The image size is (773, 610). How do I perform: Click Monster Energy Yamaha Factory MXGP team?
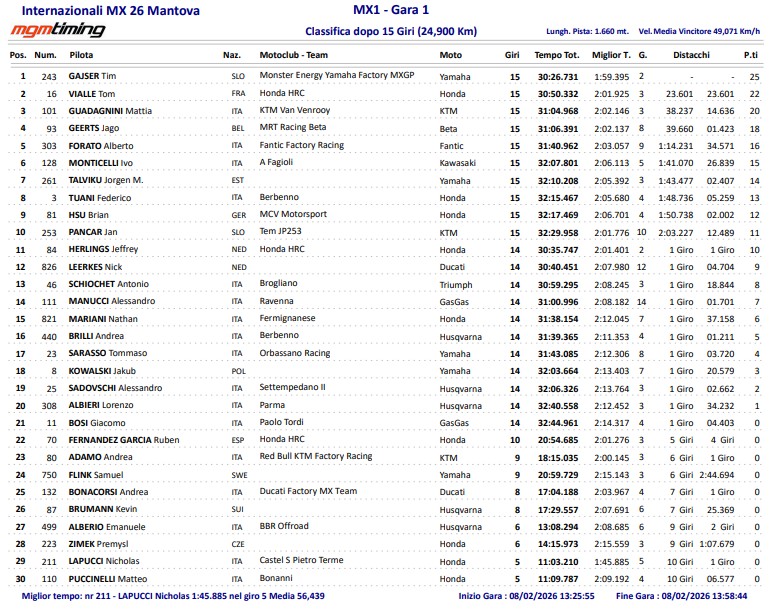coord(336,75)
